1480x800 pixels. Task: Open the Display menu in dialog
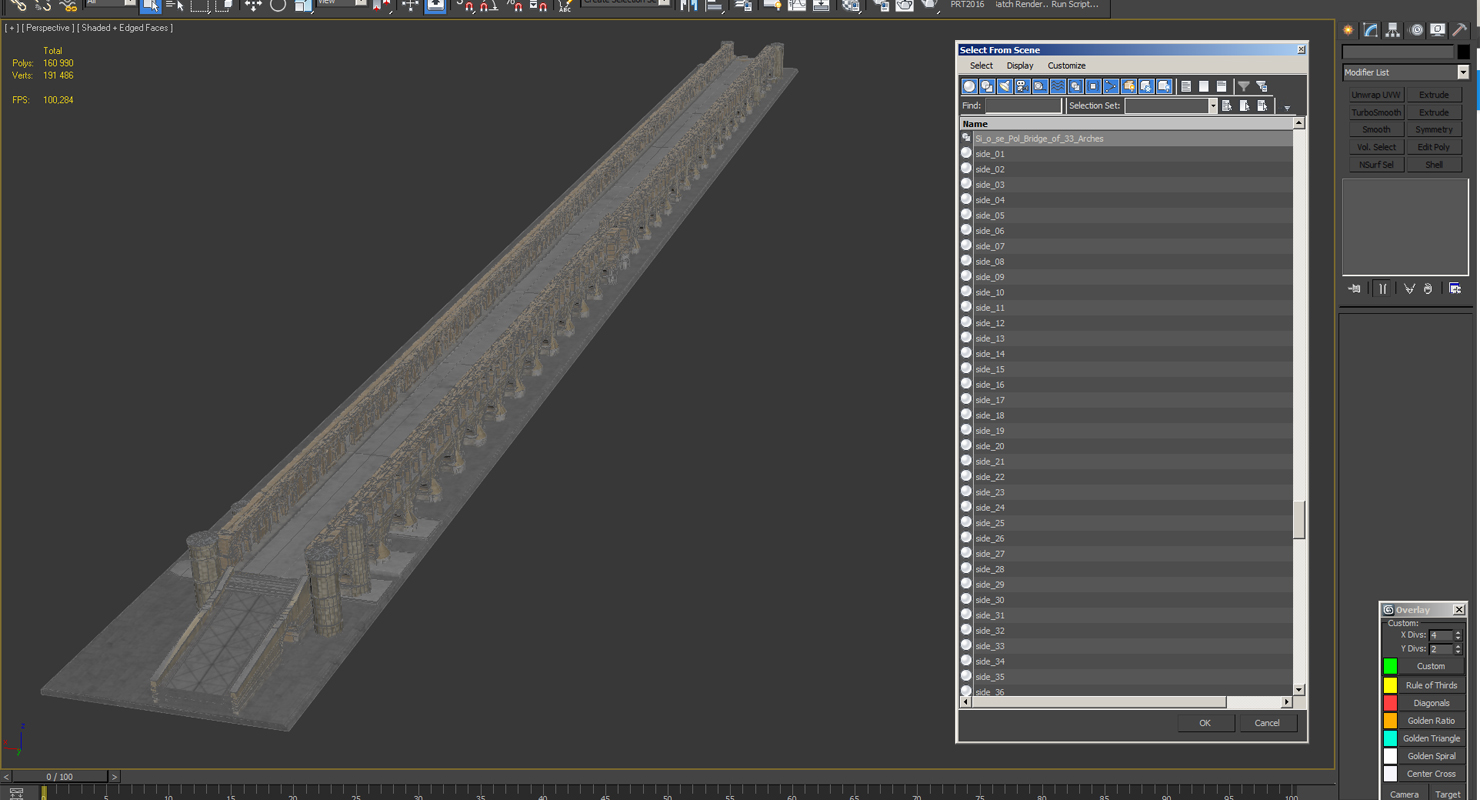(x=1020, y=66)
